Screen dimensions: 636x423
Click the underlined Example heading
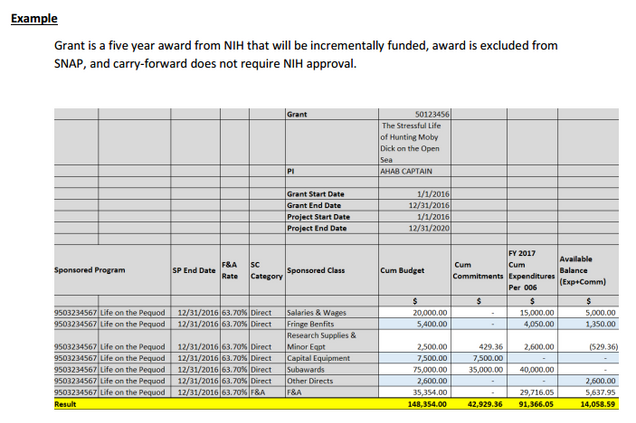(x=34, y=20)
